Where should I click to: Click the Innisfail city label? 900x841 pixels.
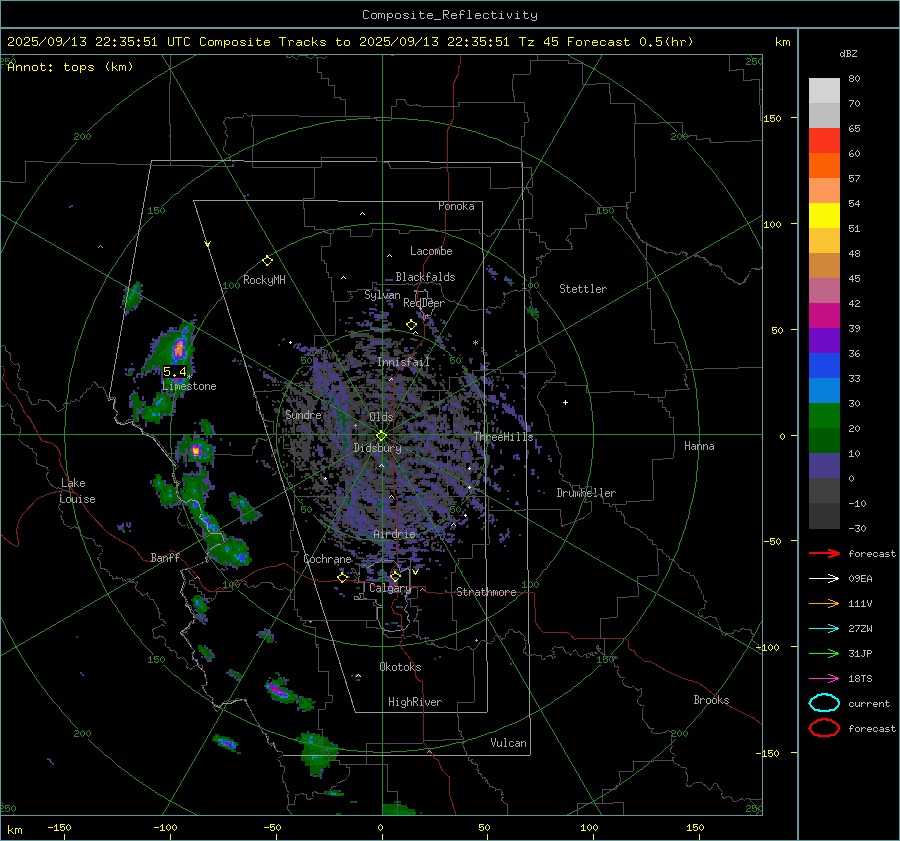click(403, 362)
